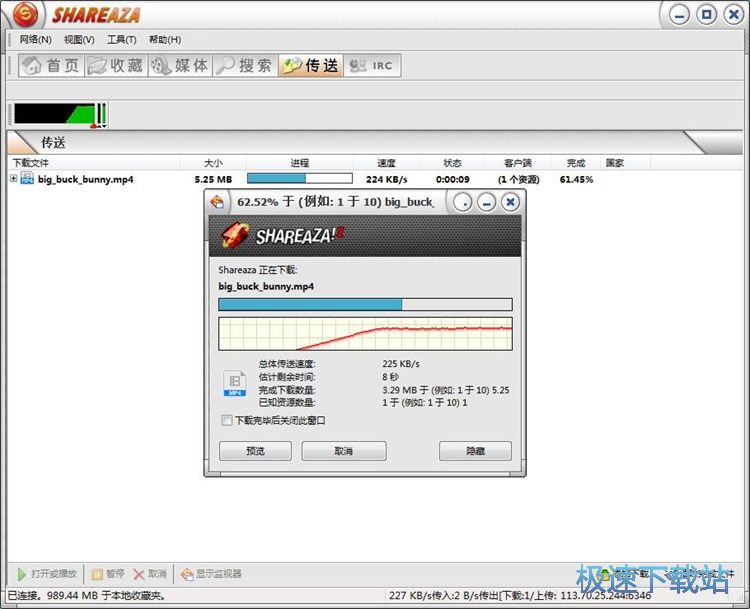Screen dimensions: 750x609
Task: Click the 取消 red X toolbar button
Action: [150, 574]
